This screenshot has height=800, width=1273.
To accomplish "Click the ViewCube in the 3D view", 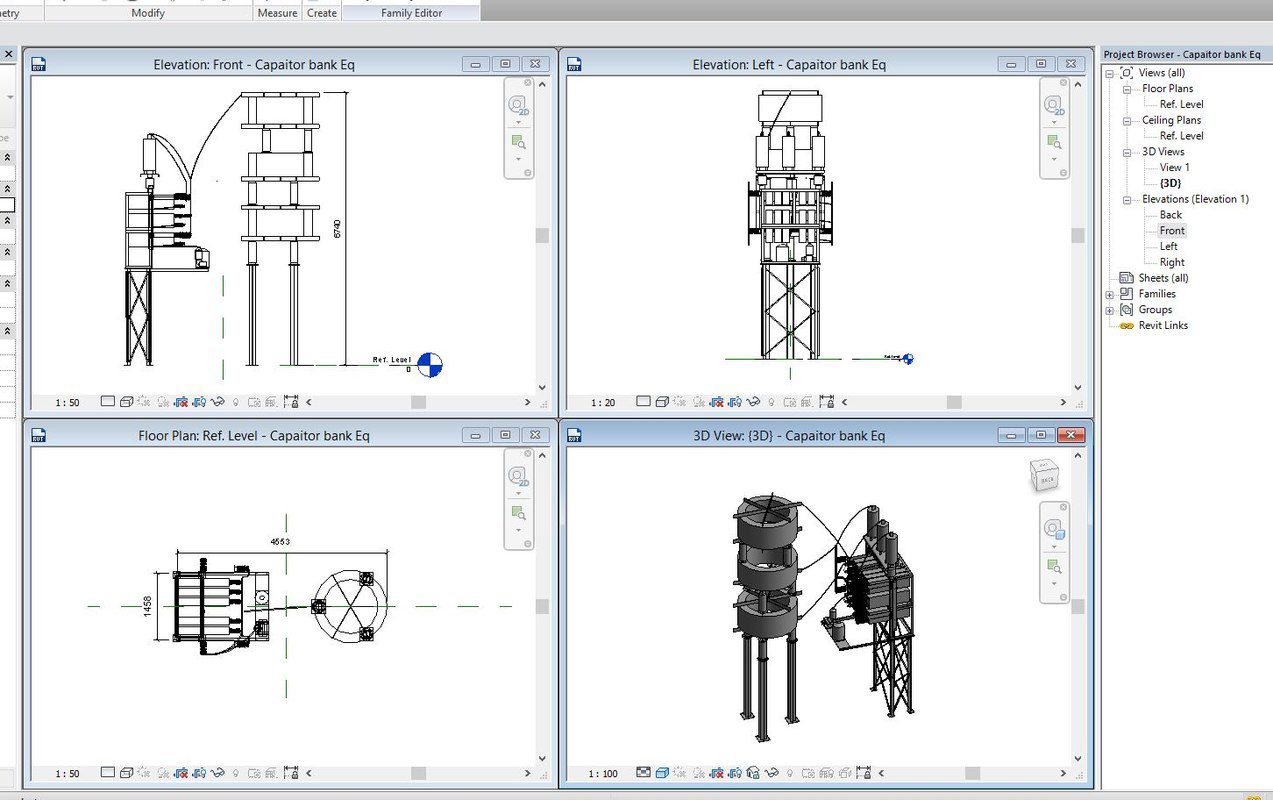I will point(1044,476).
